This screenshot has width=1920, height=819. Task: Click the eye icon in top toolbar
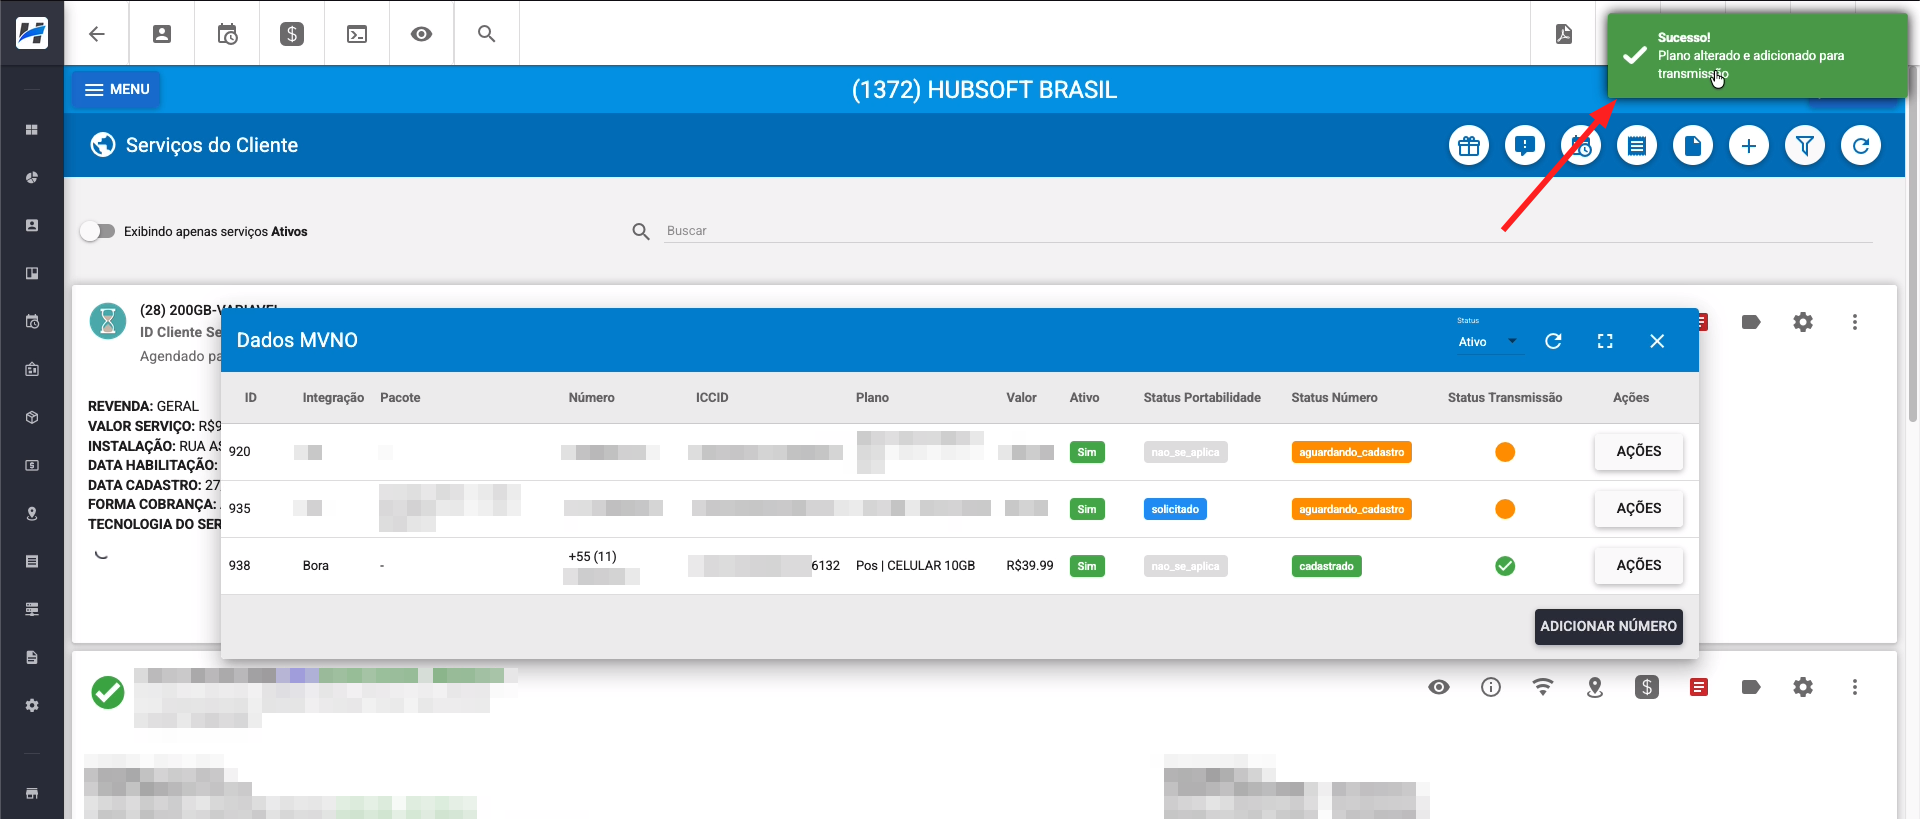click(x=422, y=34)
